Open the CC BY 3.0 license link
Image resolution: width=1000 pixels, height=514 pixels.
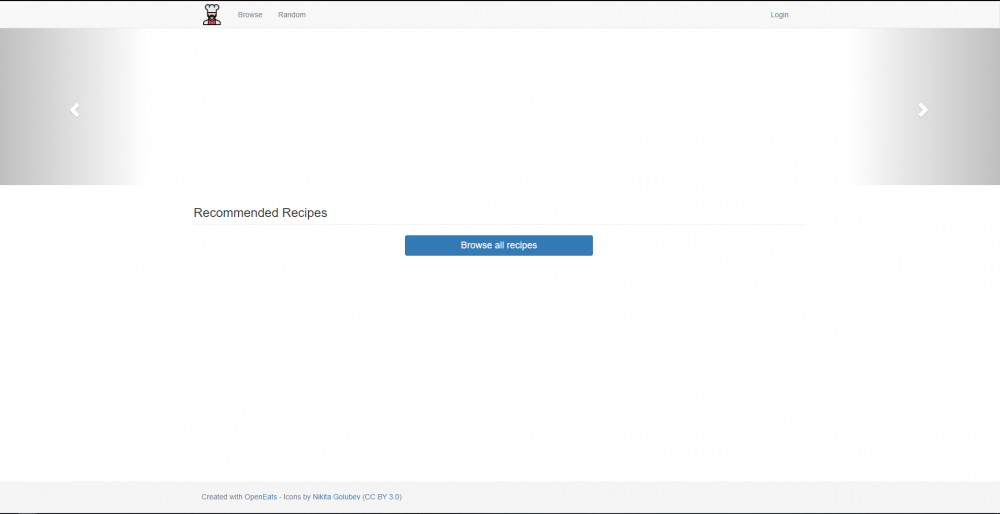coord(382,497)
